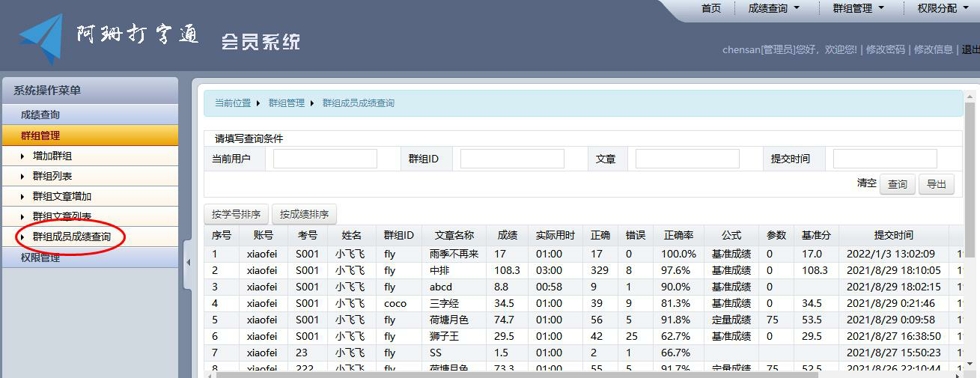Click the 姓名 column header
Image resolution: width=980 pixels, height=378 pixels.
tap(352, 236)
